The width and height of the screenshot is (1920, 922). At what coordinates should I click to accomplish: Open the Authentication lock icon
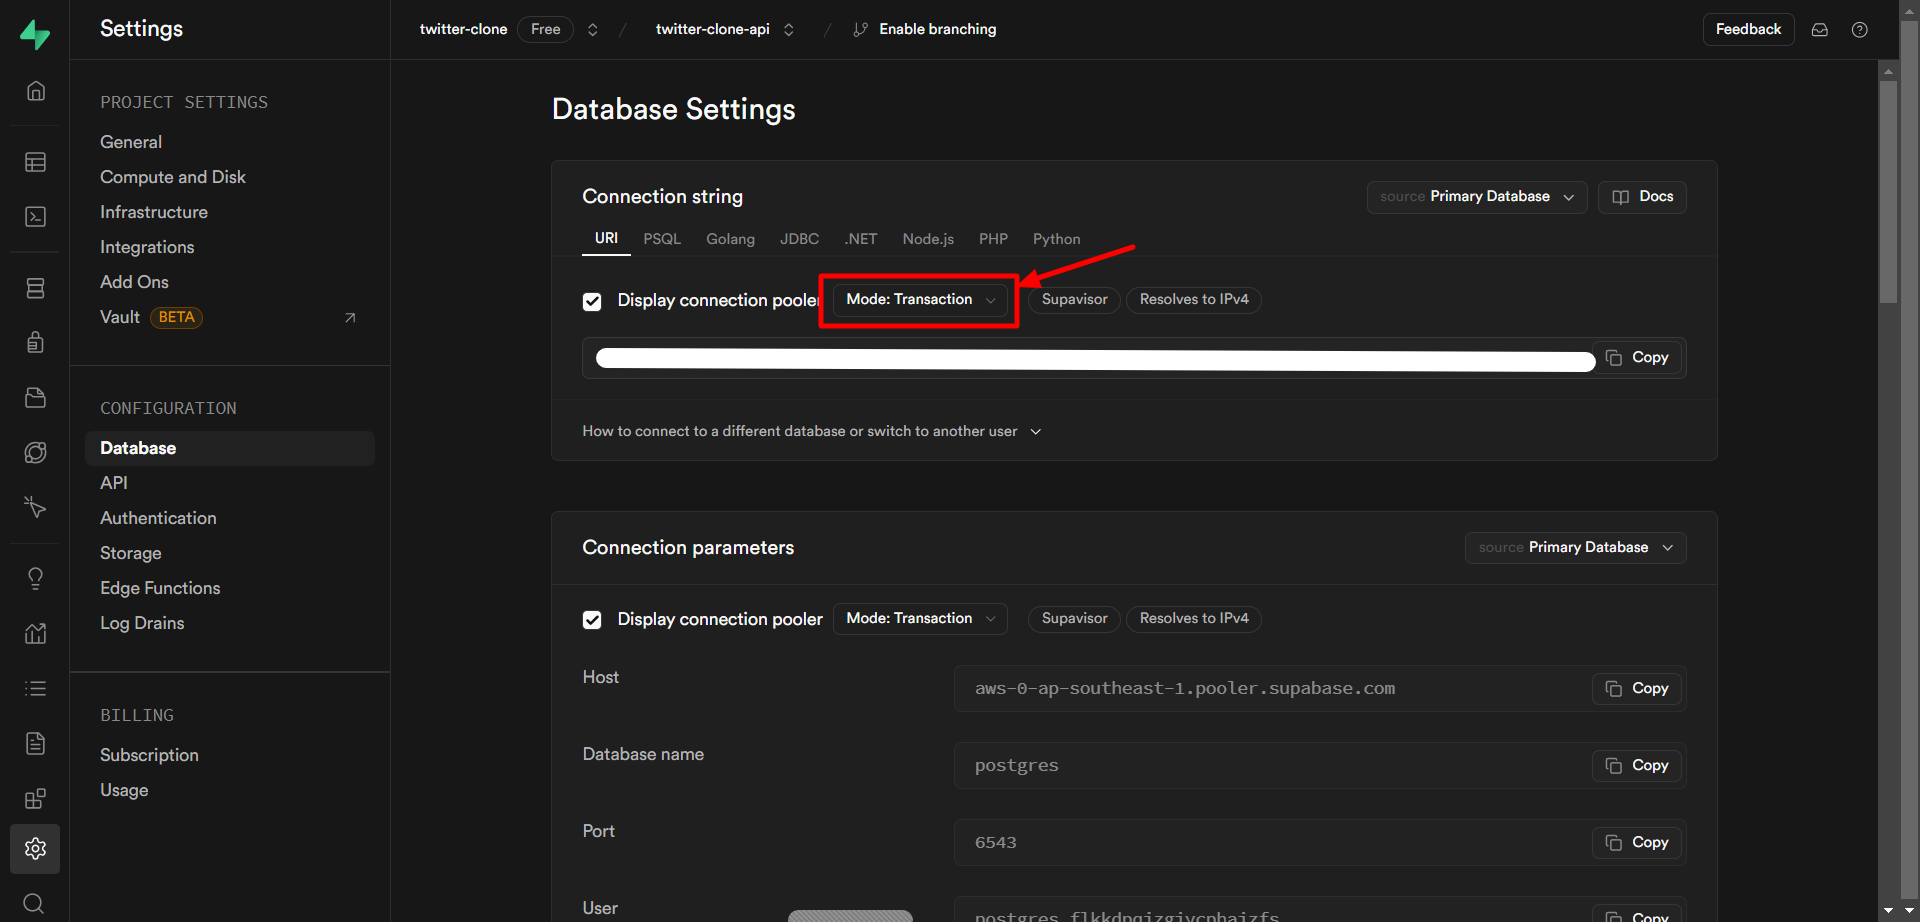[35, 343]
